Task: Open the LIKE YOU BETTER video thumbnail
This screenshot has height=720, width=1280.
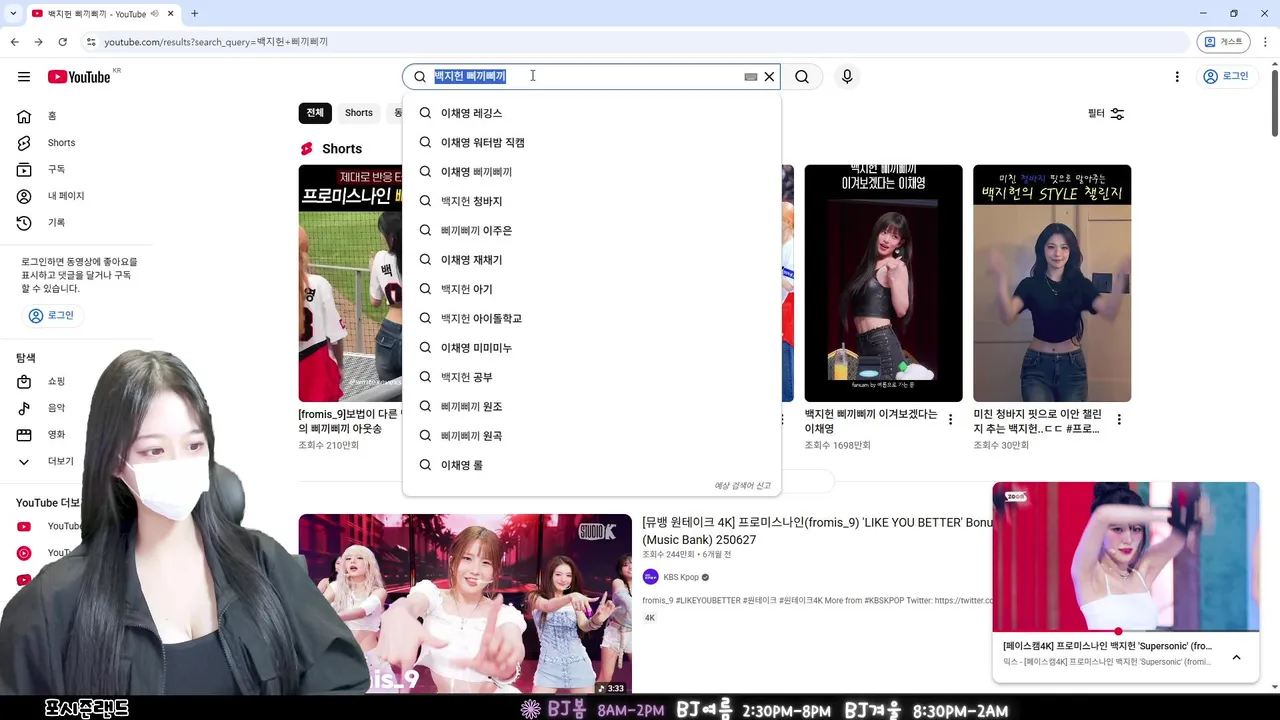Action: click(x=465, y=604)
